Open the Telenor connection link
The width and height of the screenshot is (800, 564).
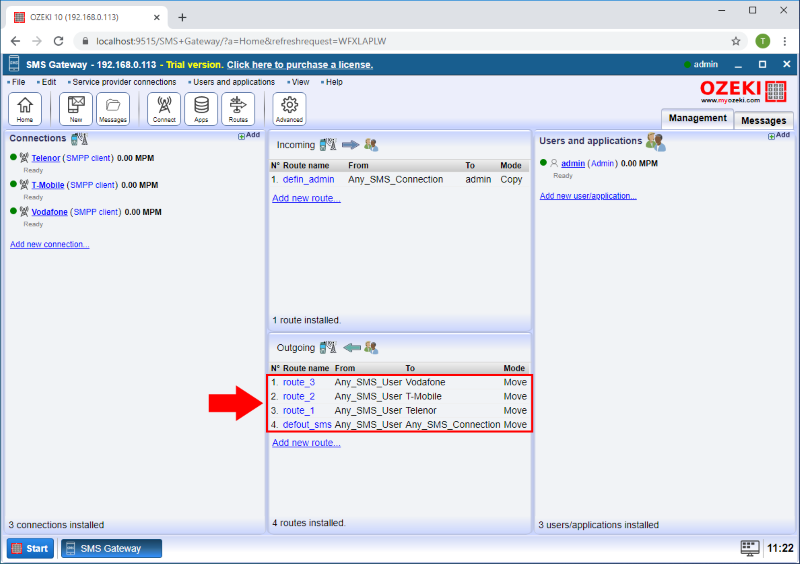click(46, 158)
